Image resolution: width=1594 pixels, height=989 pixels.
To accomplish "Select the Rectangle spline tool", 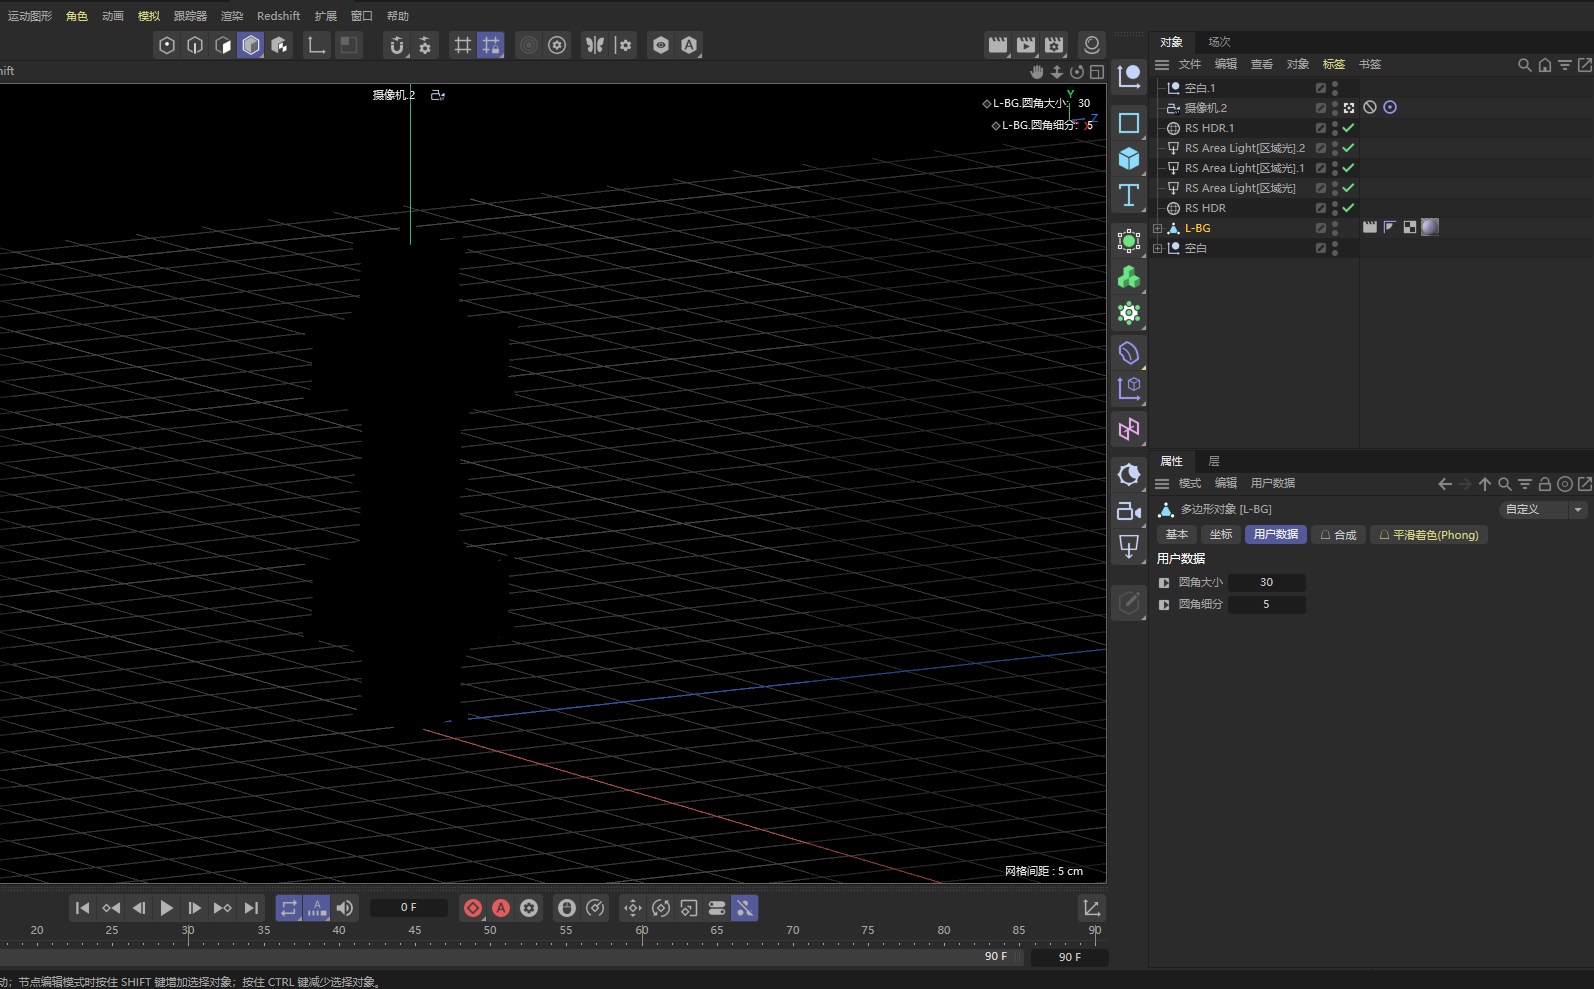I will click(x=1129, y=123).
